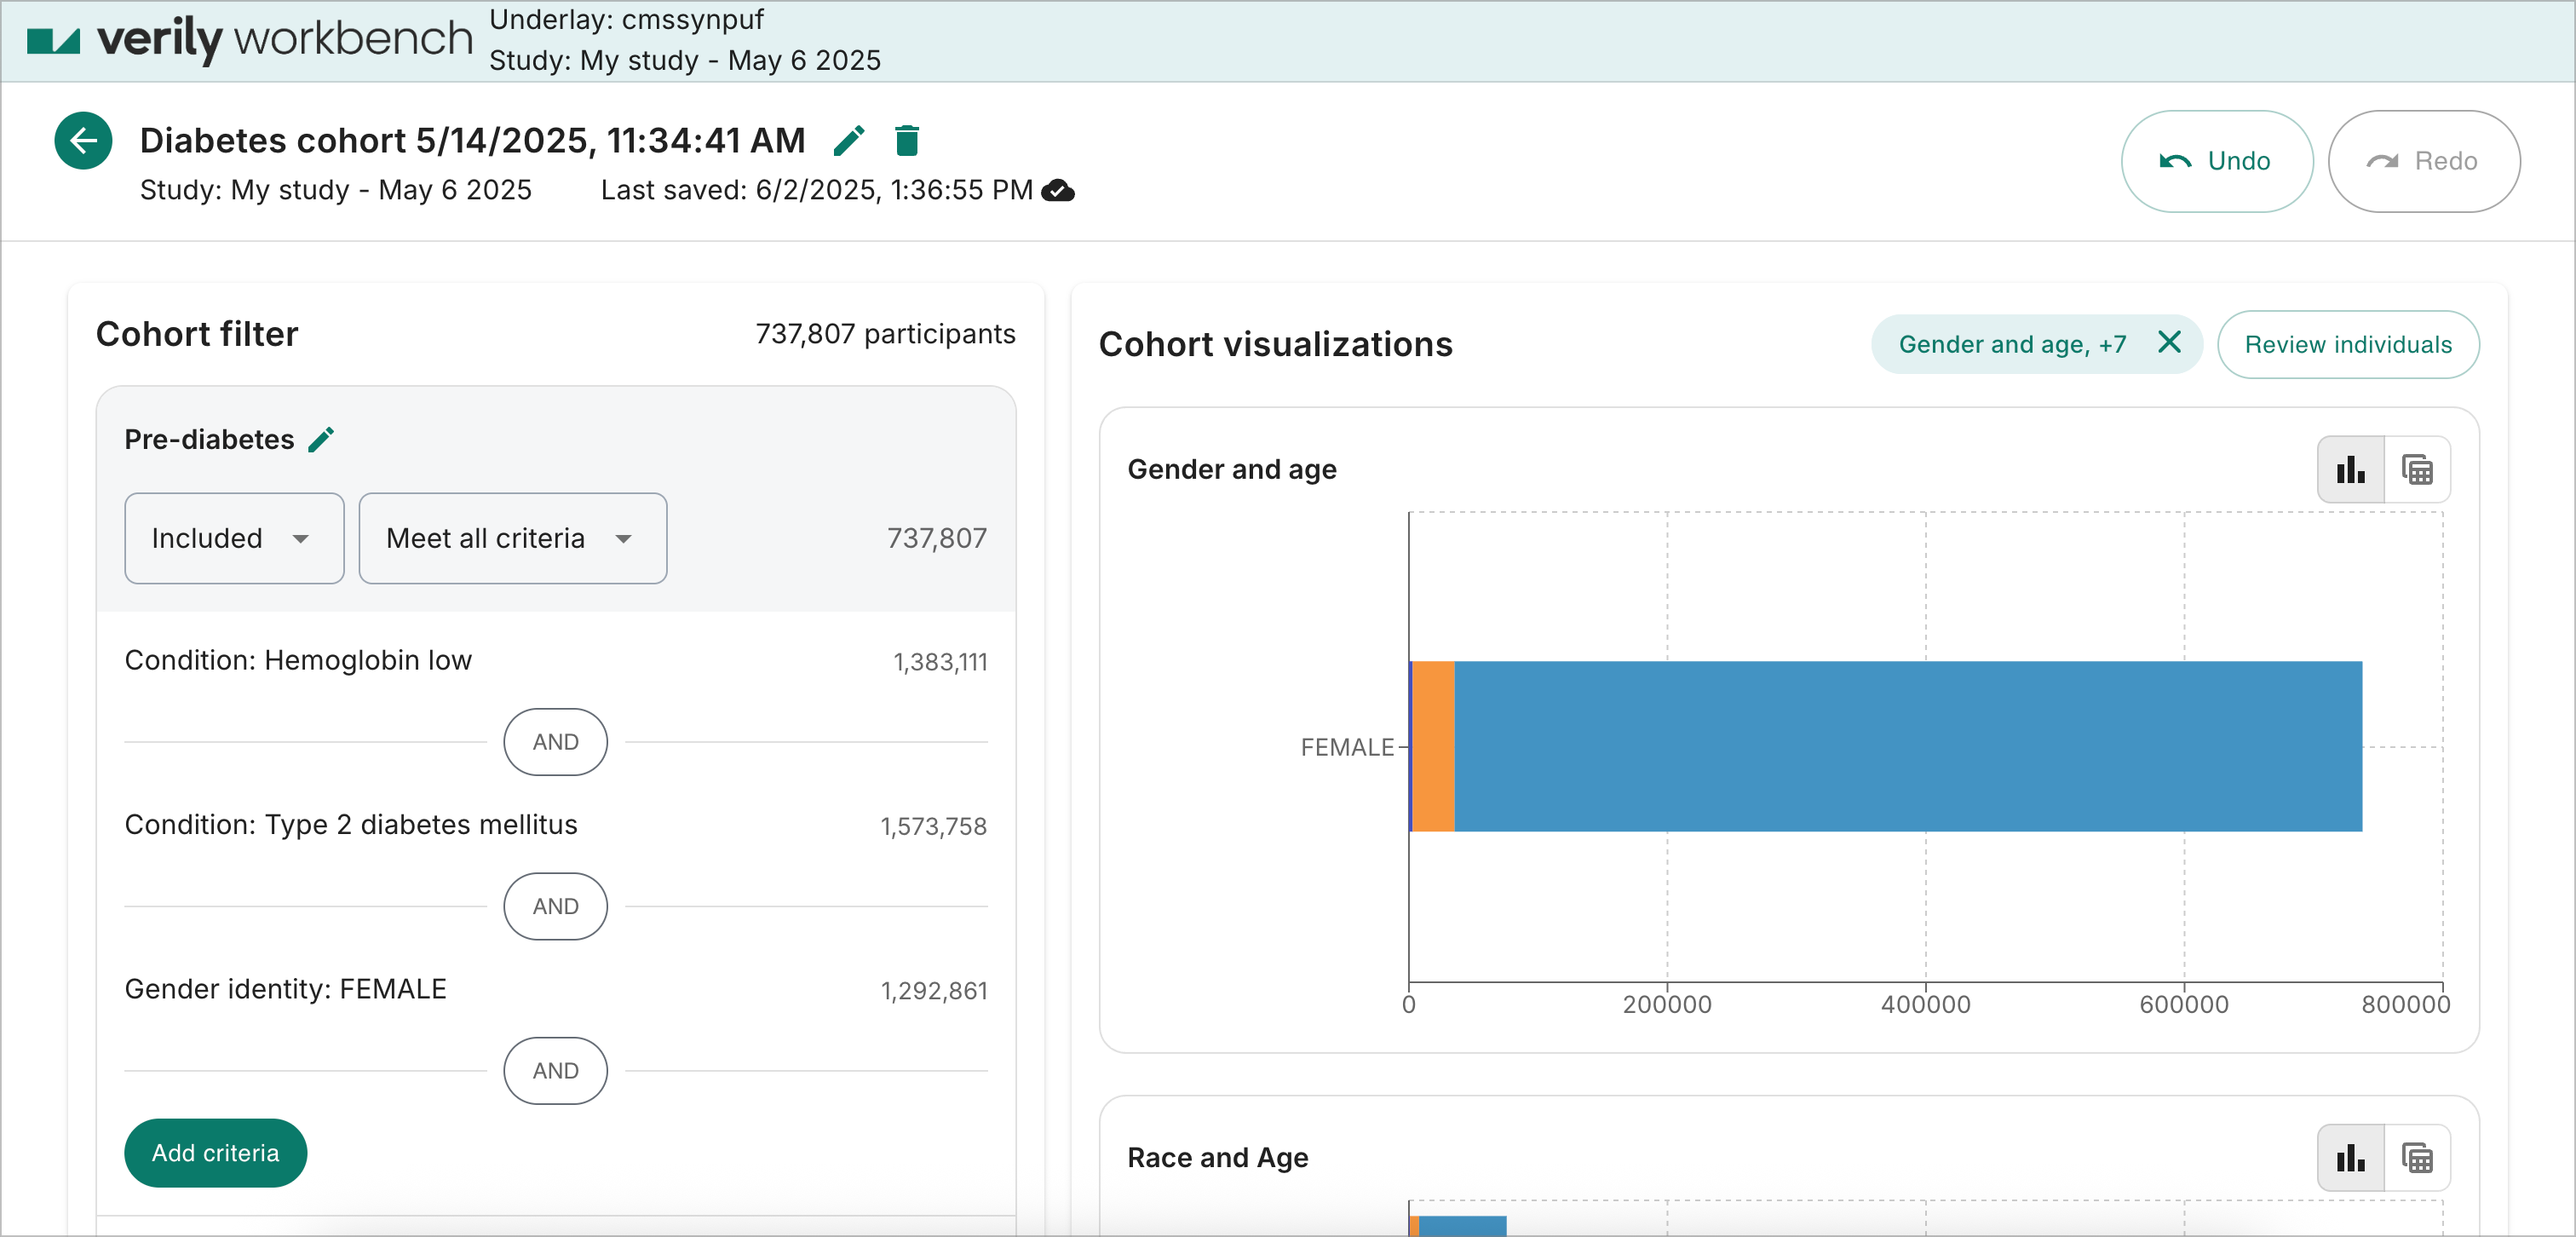This screenshot has width=2576, height=1237.
Task: Click the blue segment of FEMALE bar
Action: 1908,746
